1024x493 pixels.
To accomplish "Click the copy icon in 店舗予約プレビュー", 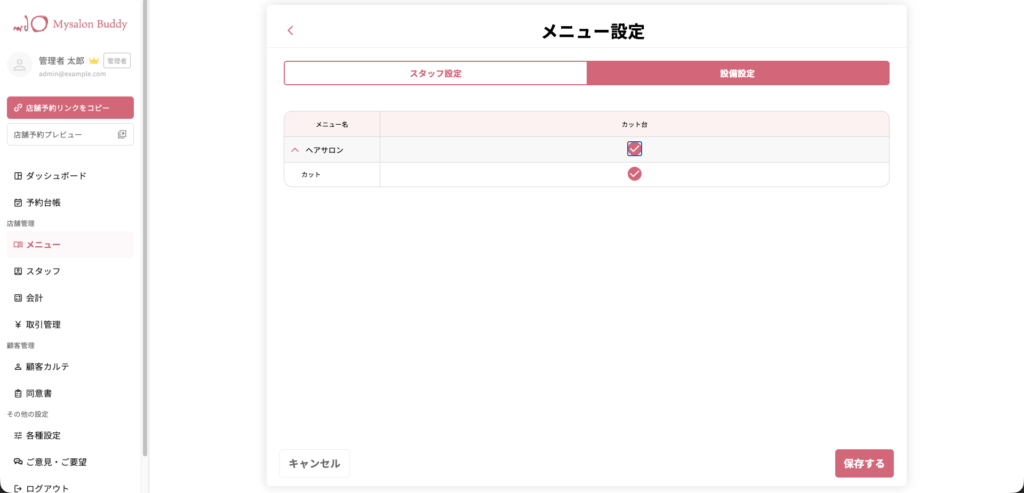I will (x=122, y=134).
